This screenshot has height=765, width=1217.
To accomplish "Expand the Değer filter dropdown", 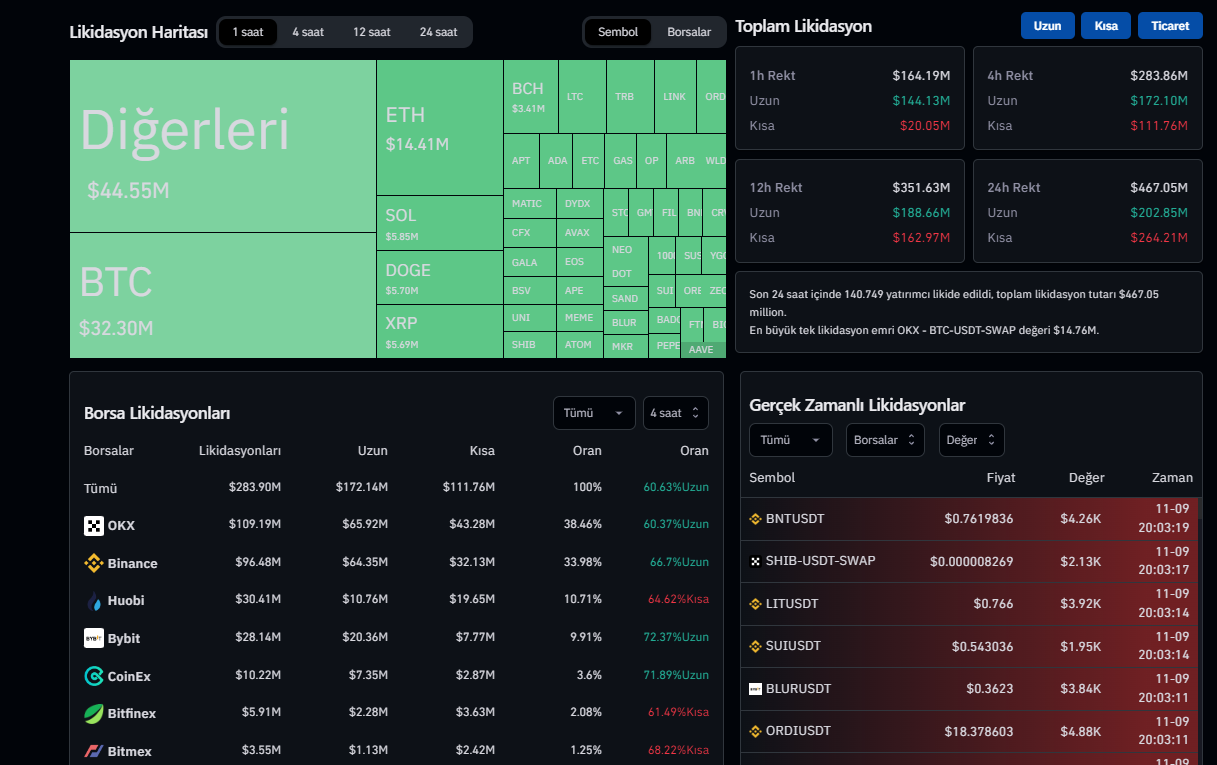I will click(x=971, y=440).
